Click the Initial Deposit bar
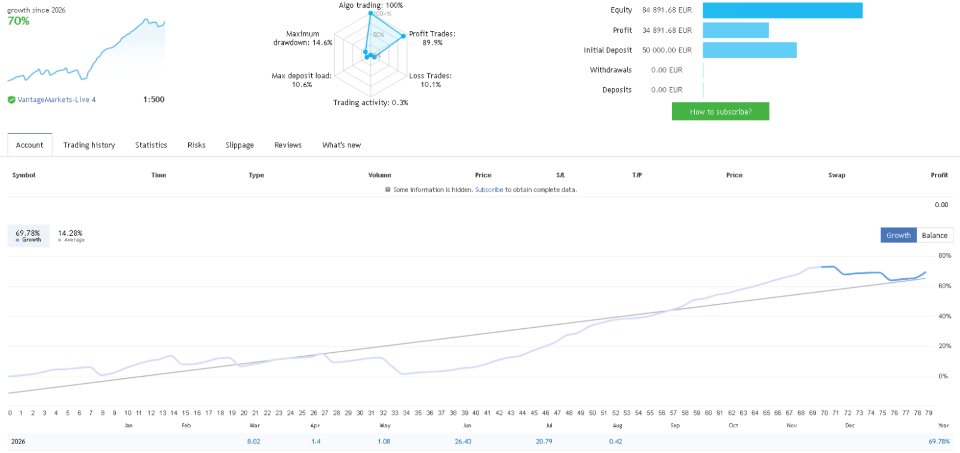 [749, 50]
